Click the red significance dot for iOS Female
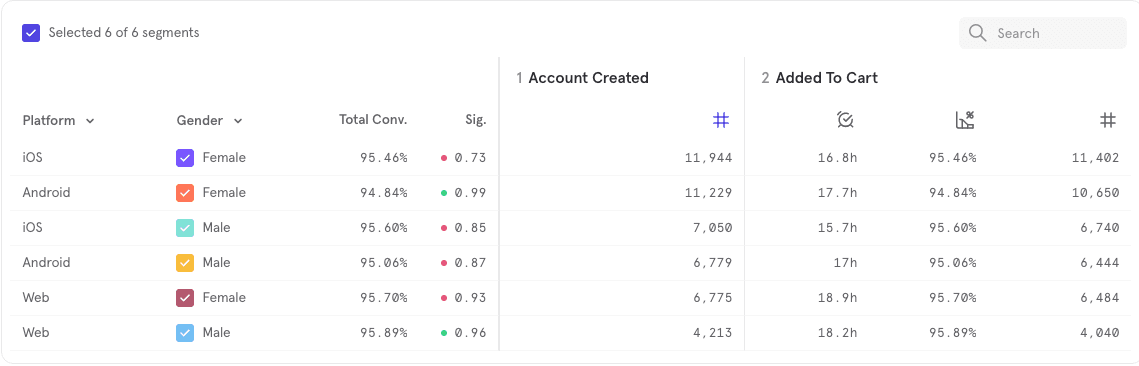This screenshot has width=1139, height=366. tap(443, 158)
